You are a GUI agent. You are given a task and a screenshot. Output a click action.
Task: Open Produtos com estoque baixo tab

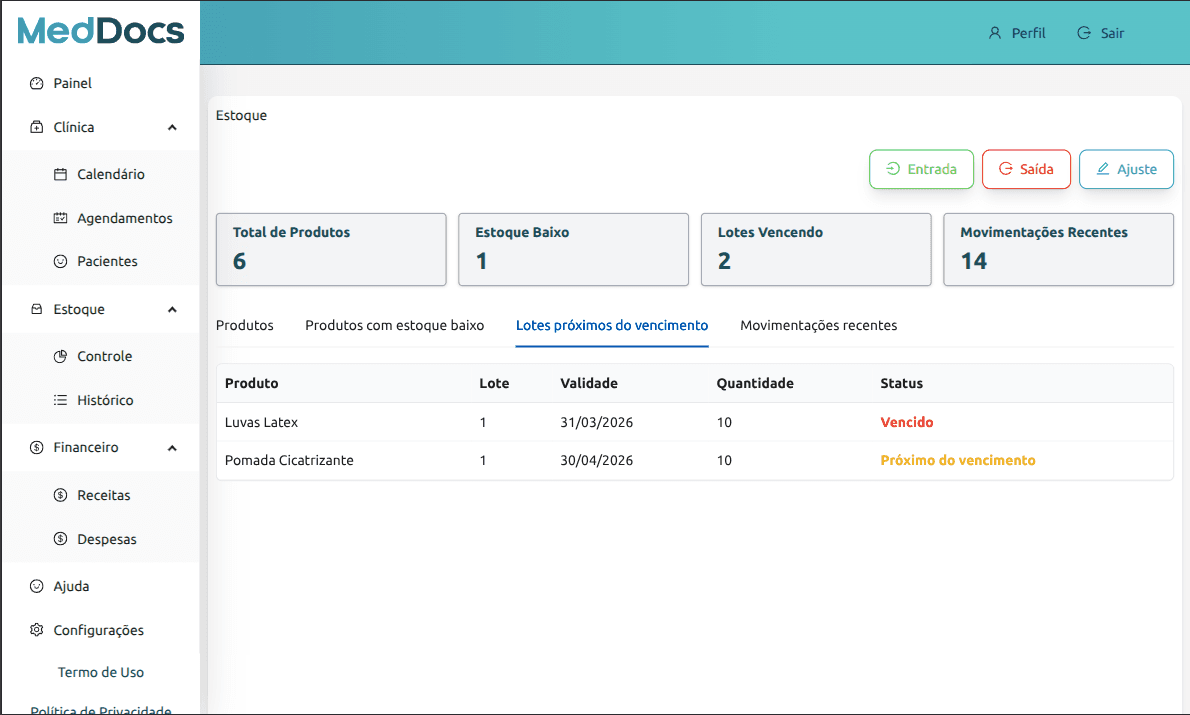click(x=394, y=325)
